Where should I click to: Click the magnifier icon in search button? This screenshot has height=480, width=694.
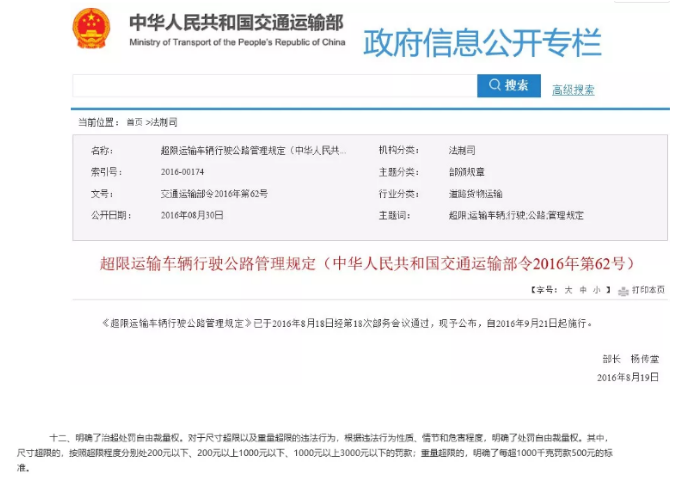coord(492,86)
